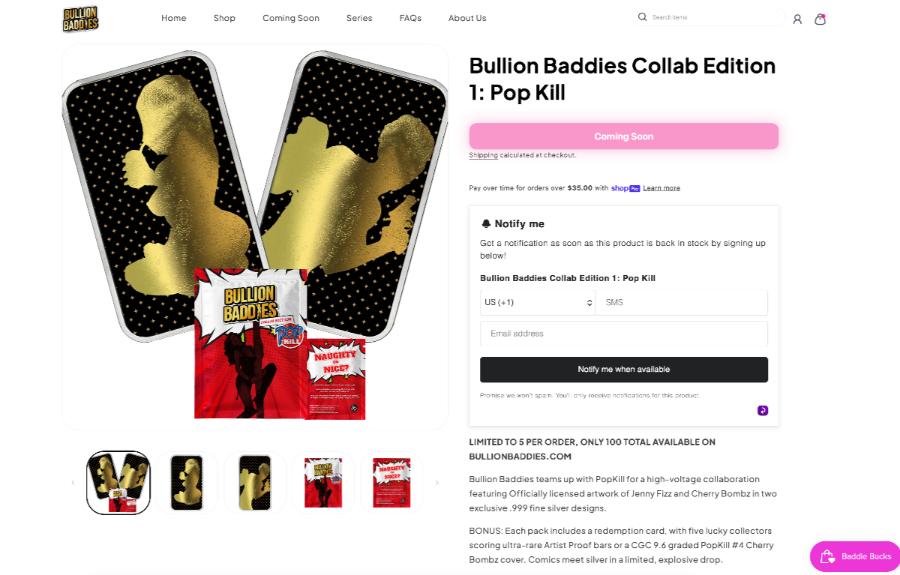Follow the Shop Pay Learn more link
The height and width of the screenshot is (575, 900).
coord(661,188)
